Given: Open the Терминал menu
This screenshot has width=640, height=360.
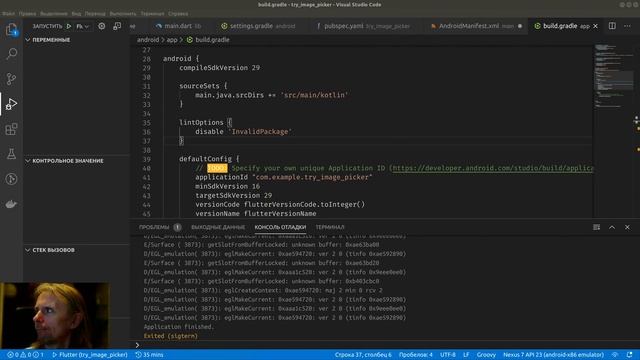Looking at the screenshot, I should click(x=152, y=13).
